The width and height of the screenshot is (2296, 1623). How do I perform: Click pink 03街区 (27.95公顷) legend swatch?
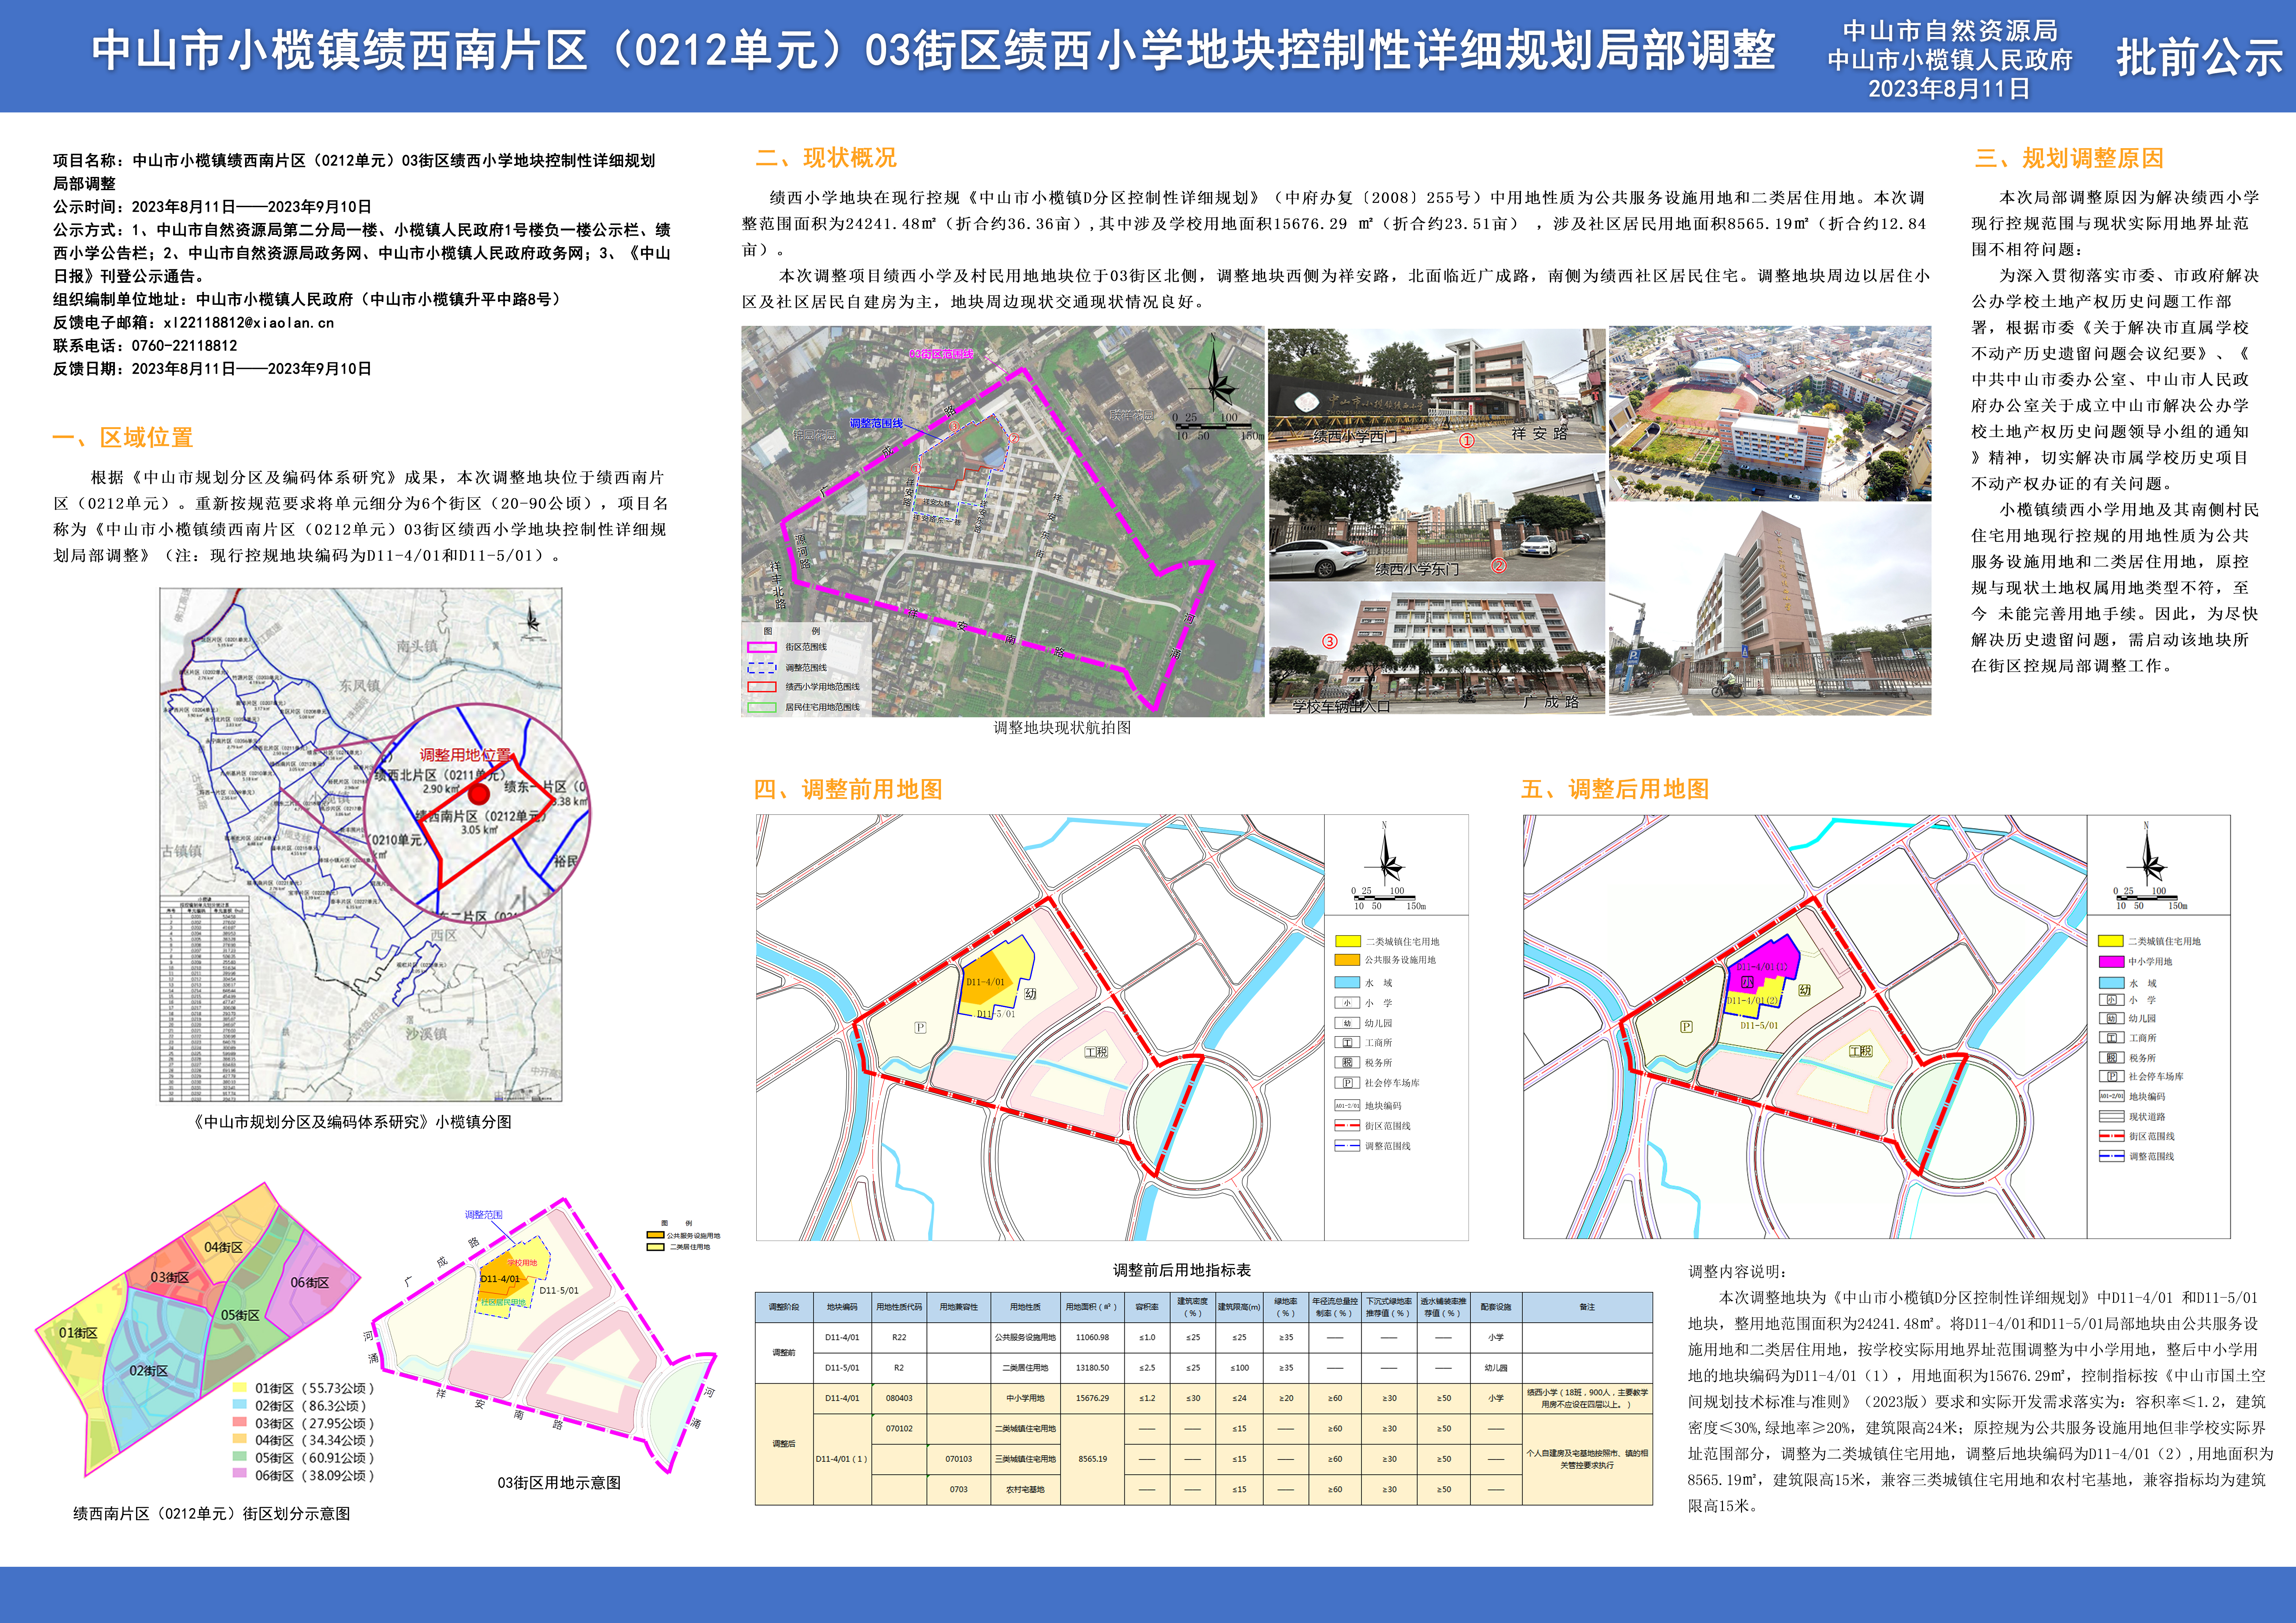[x=239, y=1422]
